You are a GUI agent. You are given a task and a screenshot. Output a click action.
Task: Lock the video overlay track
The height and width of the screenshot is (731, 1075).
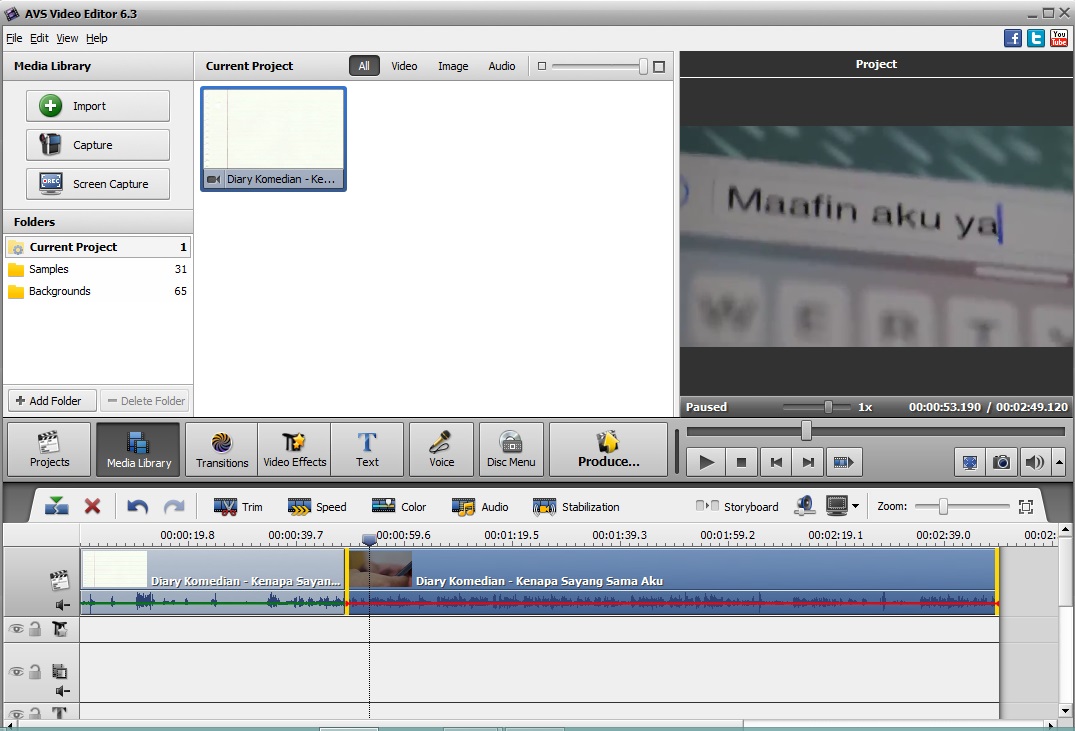35,672
